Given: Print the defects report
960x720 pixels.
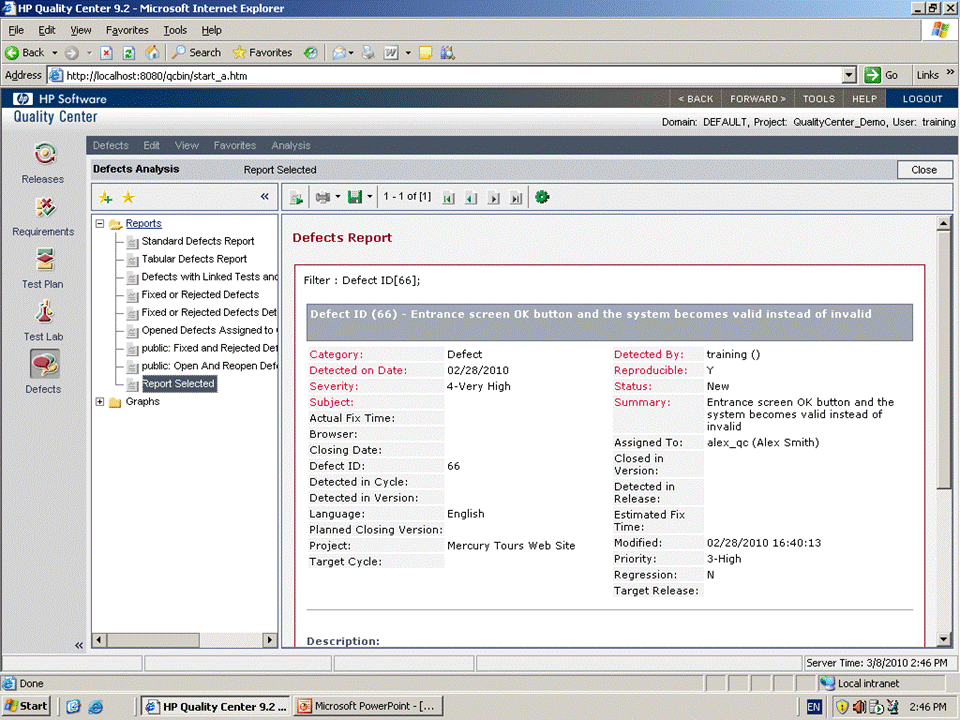Looking at the screenshot, I should (323, 197).
